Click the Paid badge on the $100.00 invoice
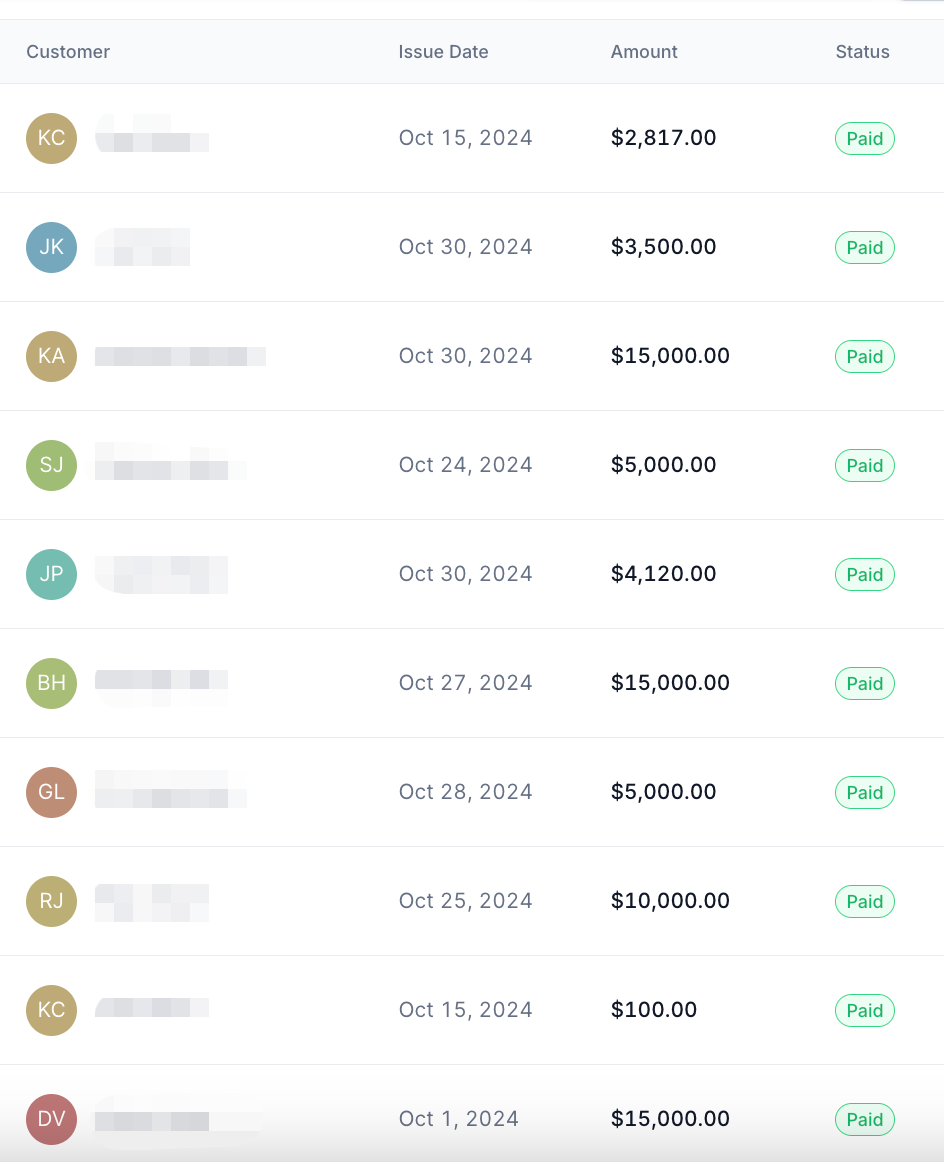Image resolution: width=944 pixels, height=1162 pixels. pos(864,1010)
